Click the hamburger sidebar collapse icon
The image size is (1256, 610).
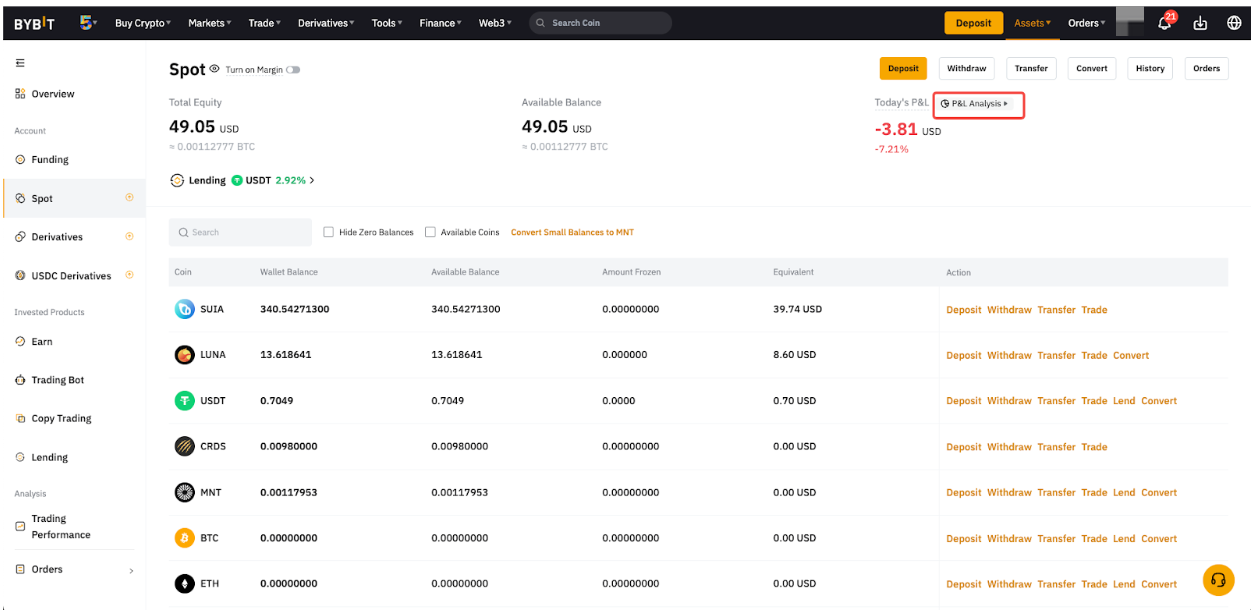coord(20,63)
